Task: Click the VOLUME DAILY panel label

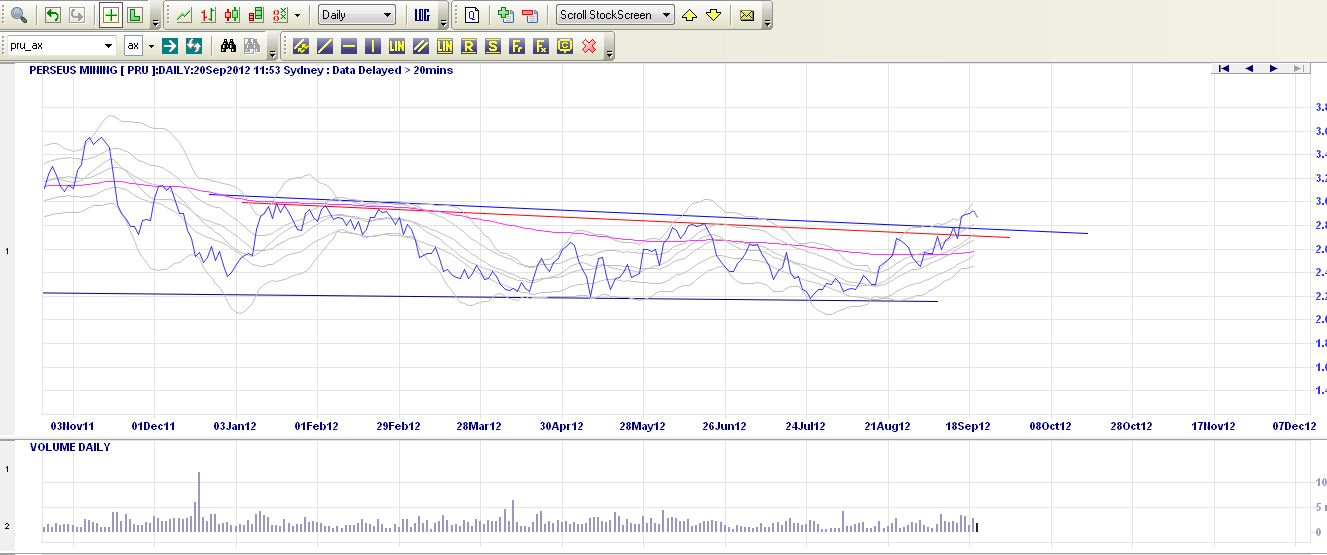Action: click(70, 447)
